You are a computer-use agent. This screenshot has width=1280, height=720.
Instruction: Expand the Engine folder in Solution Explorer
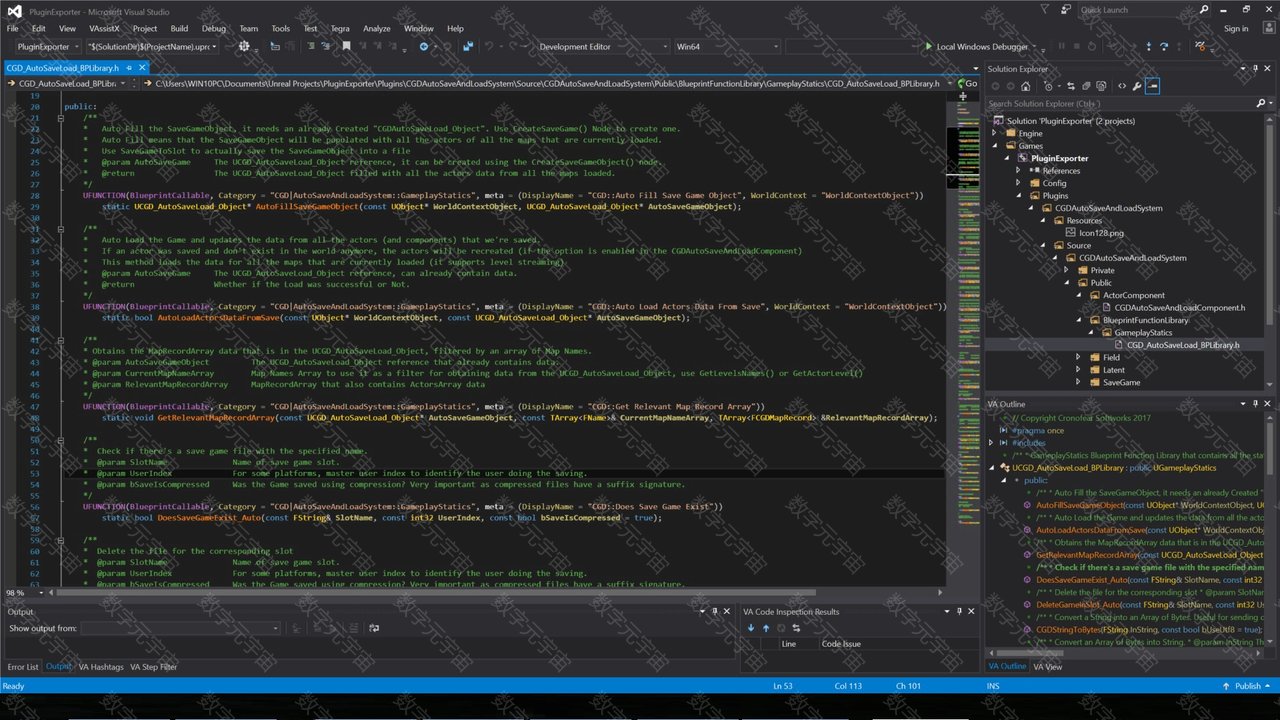click(x=995, y=133)
